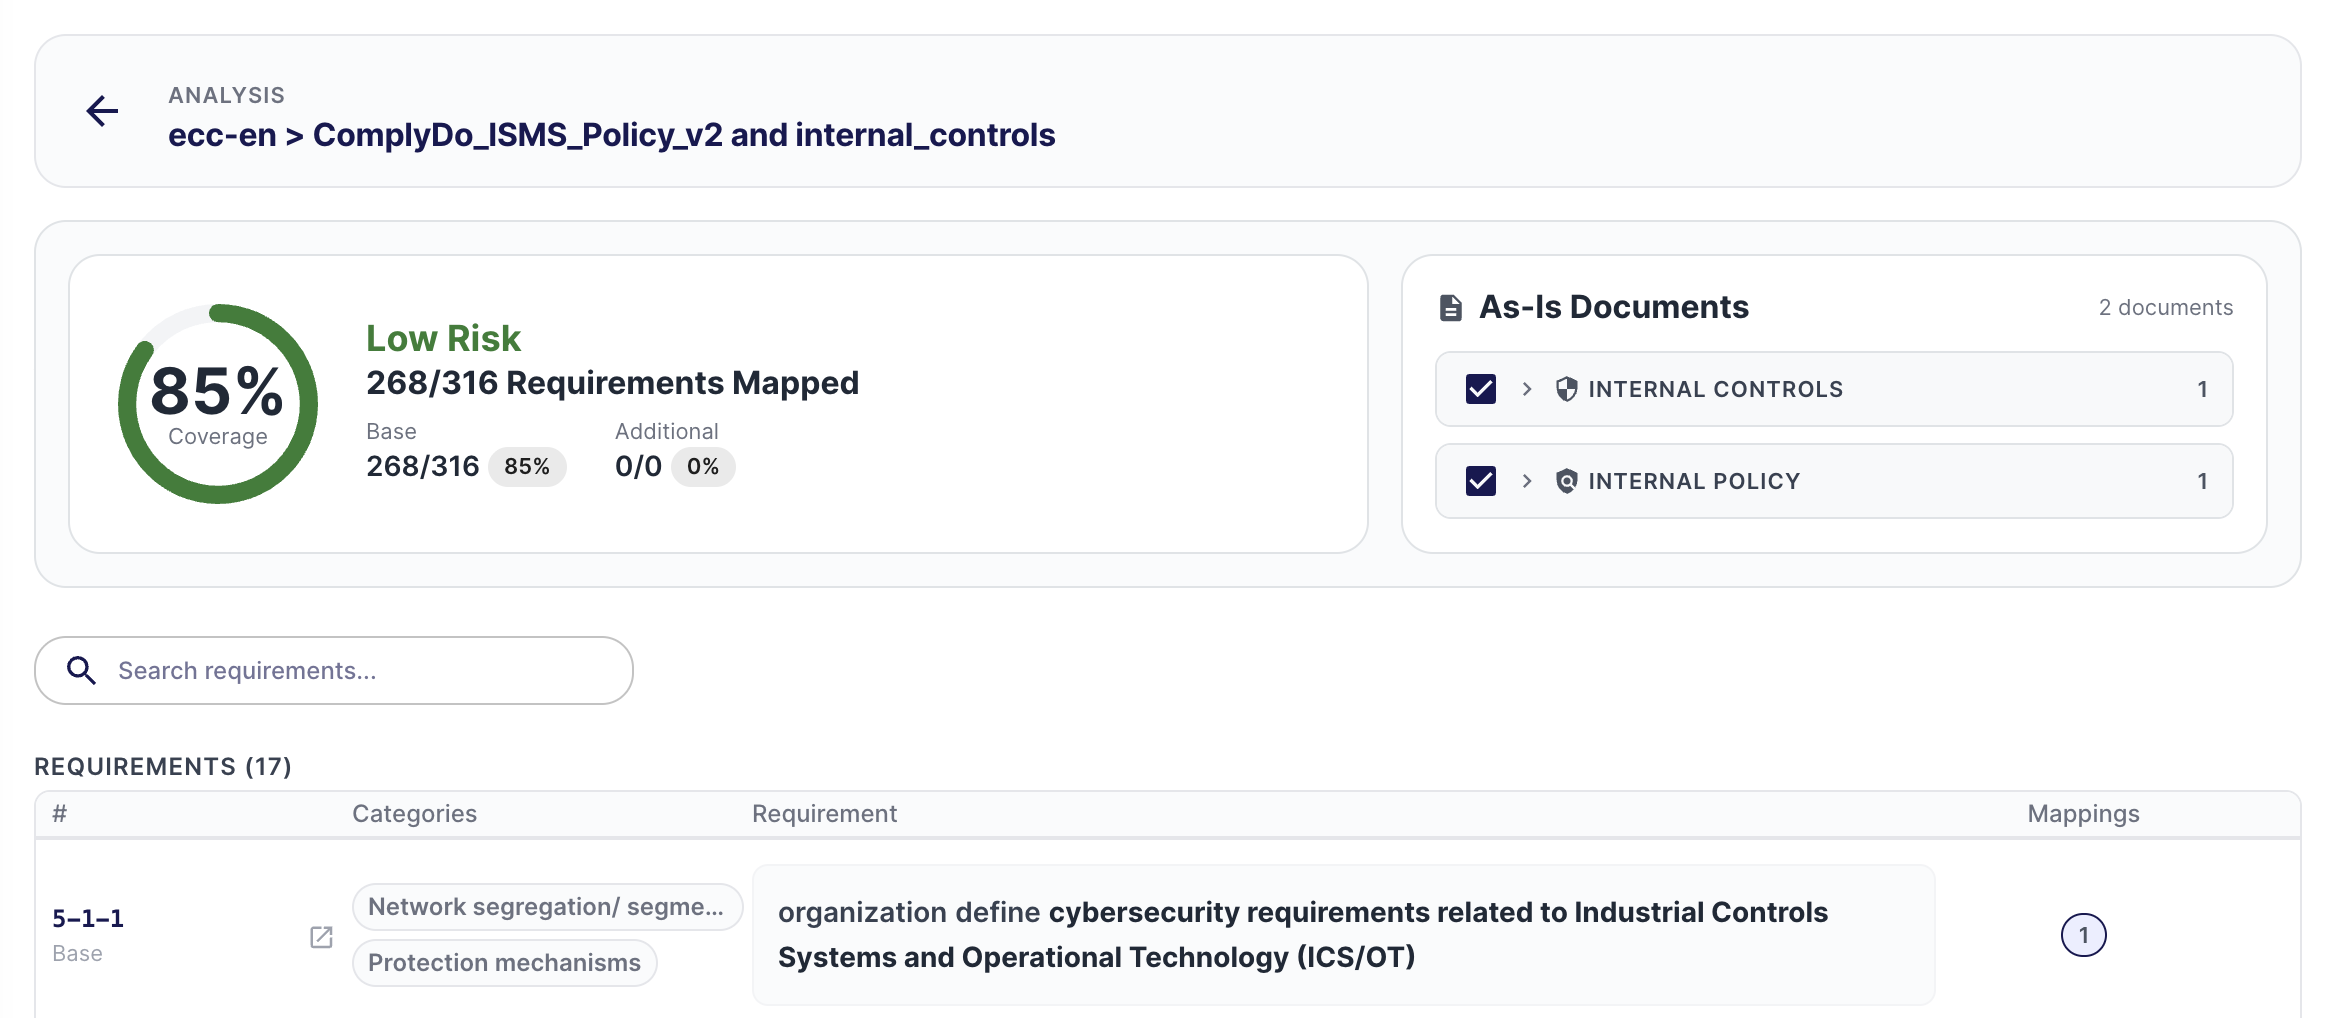Expand the Internal Policy document group
The width and height of the screenshot is (2336, 1018).
click(x=1526, y=481)
